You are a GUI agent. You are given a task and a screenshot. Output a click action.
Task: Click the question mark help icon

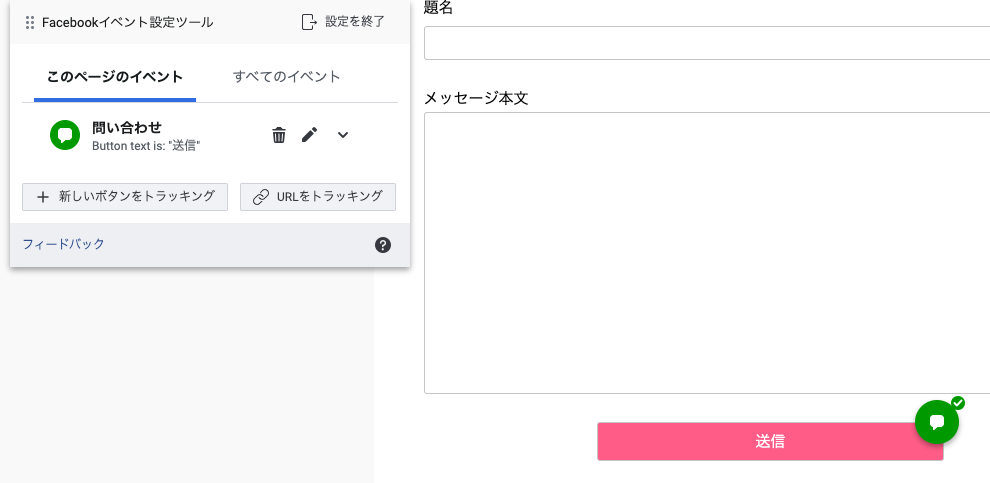[383, 245]
